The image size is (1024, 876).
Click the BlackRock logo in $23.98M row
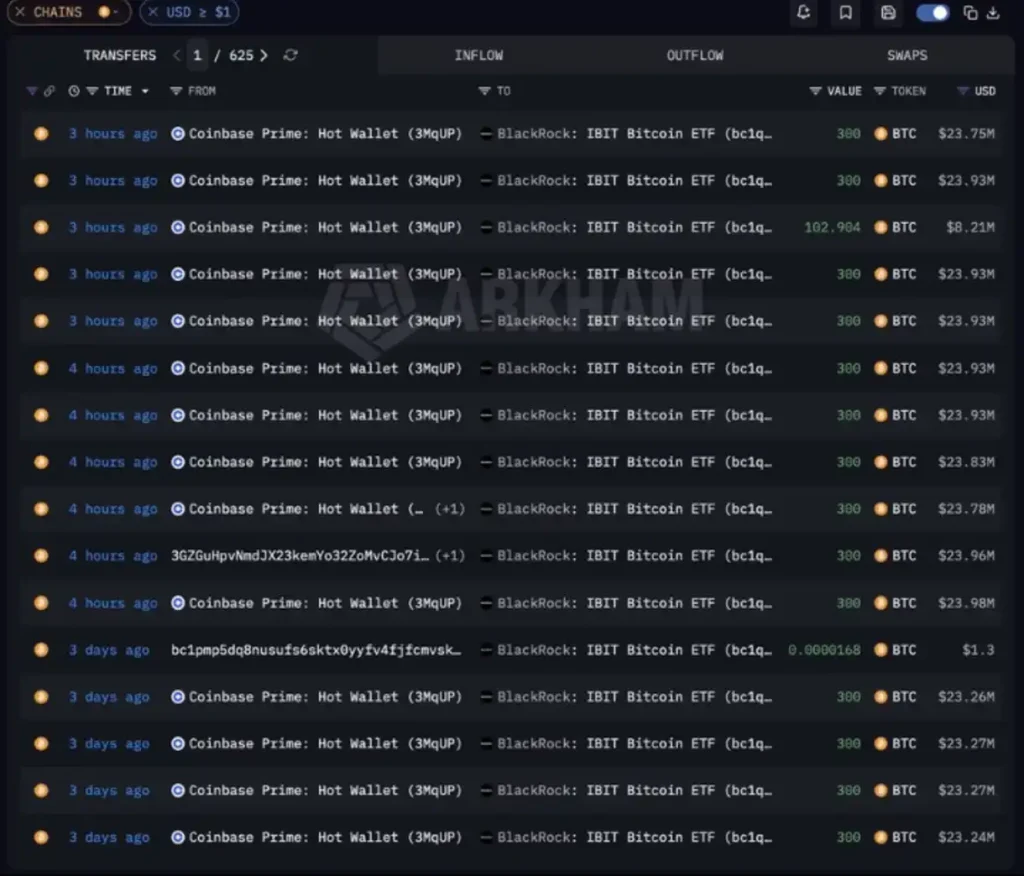pos(486,603)
